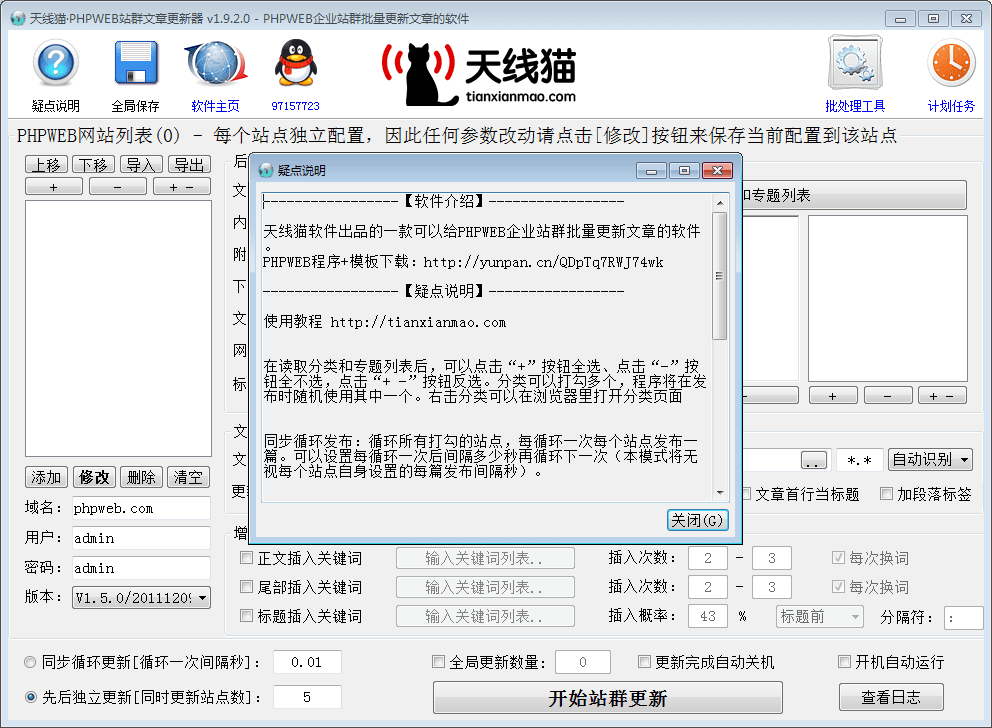
Task: Click the 分隔符 input field
Action: coord(964,617)
